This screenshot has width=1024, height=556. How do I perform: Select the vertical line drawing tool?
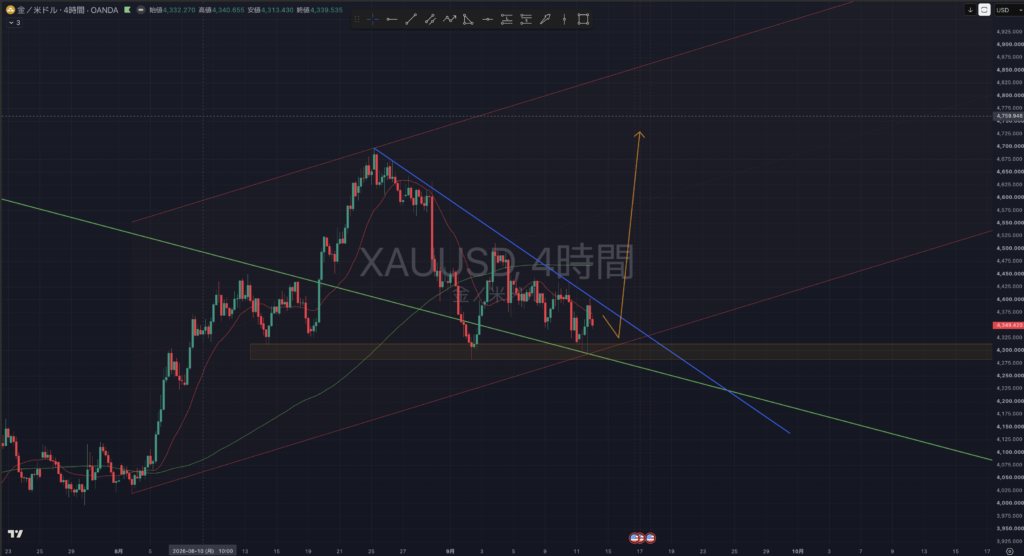point(564,20)
